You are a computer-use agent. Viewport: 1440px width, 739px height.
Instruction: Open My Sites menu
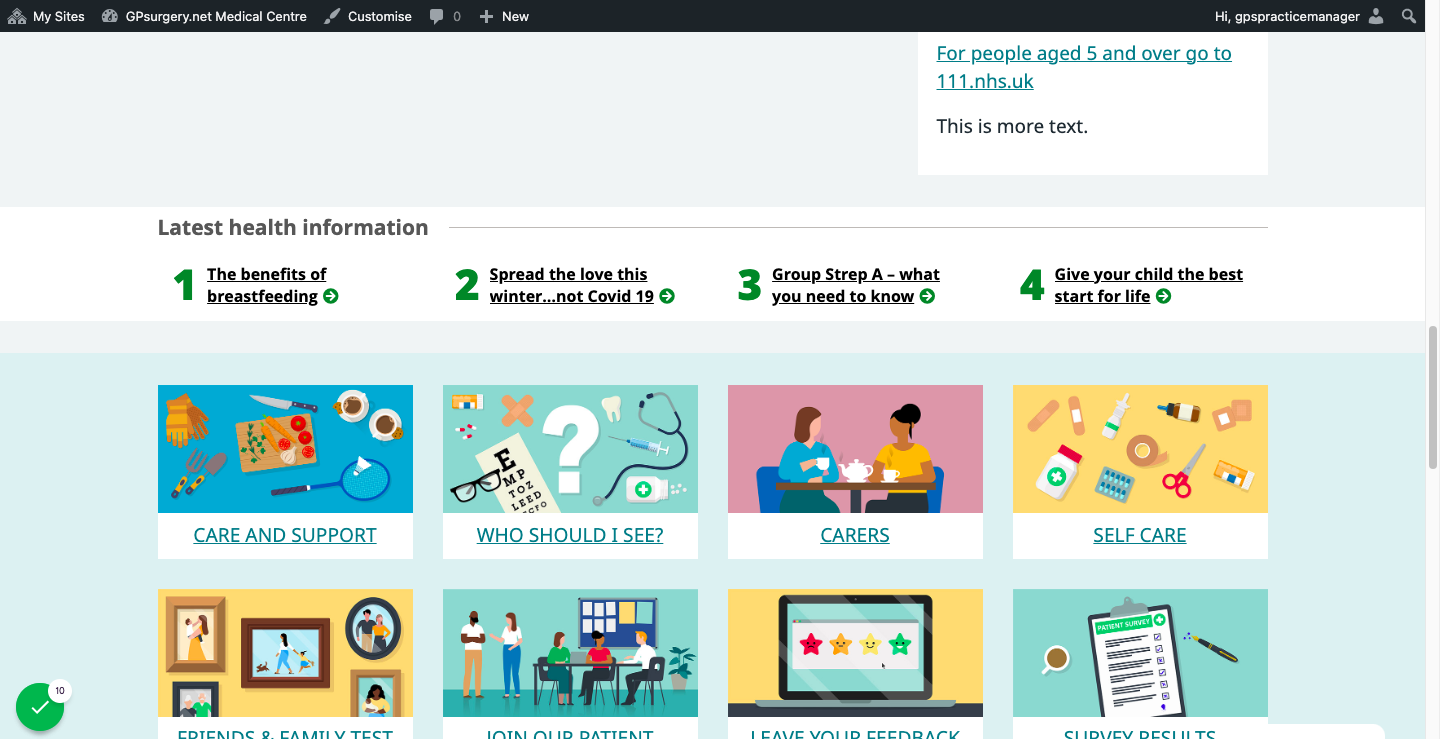[x=46, y=16]
